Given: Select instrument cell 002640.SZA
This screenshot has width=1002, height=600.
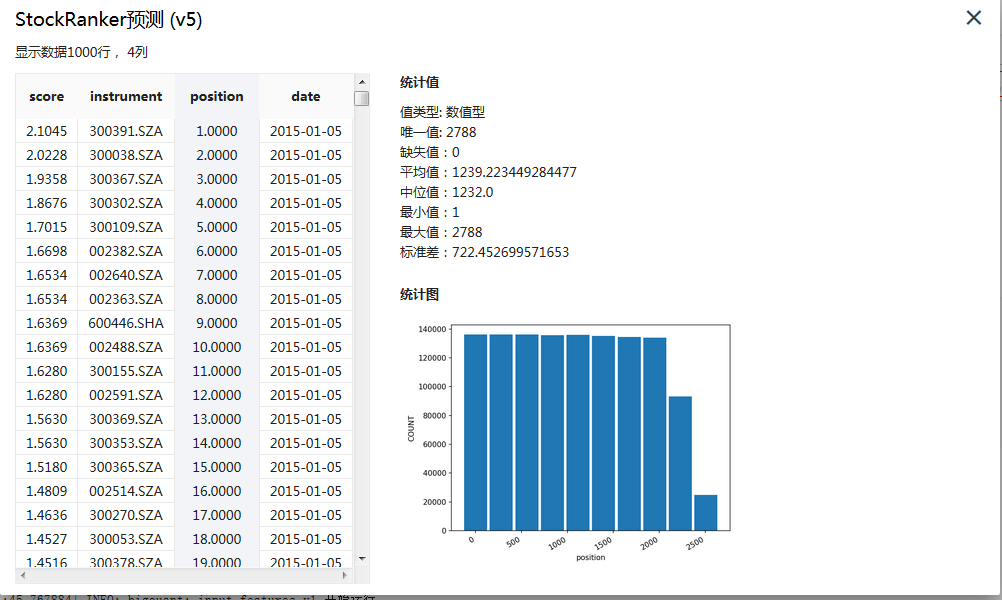Looking at the screenshot, I should (x=126, y=275).
